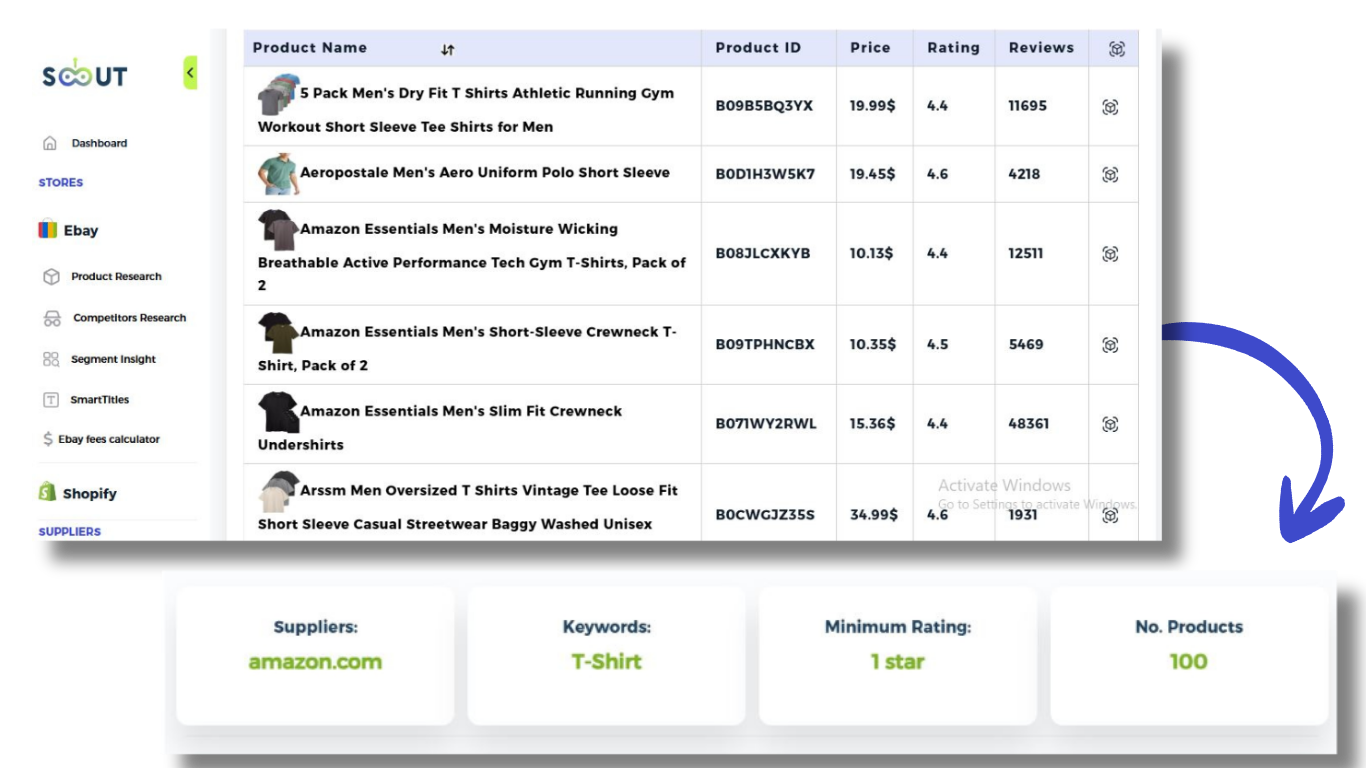Viewport: 1366px width, 768px height.
Task: Select product ID B08JLCXKYB
Action: coord(763,253)
